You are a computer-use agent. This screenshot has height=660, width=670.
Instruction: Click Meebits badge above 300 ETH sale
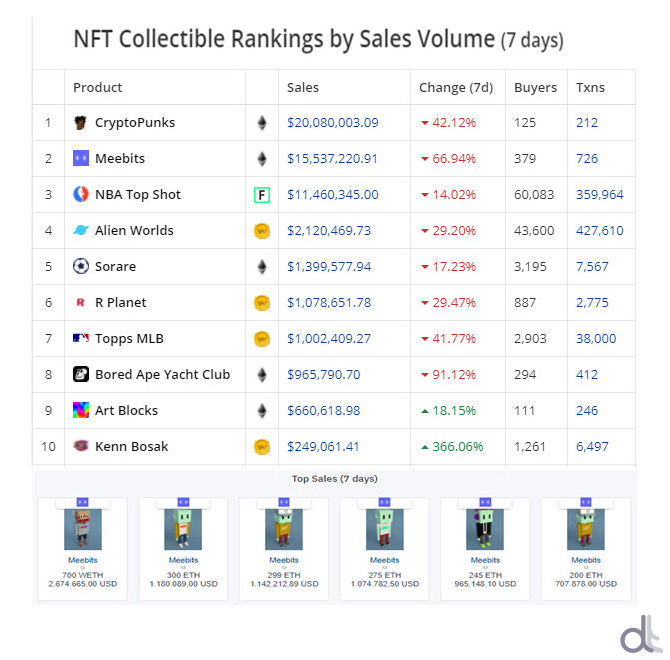[x=183, y=502]
